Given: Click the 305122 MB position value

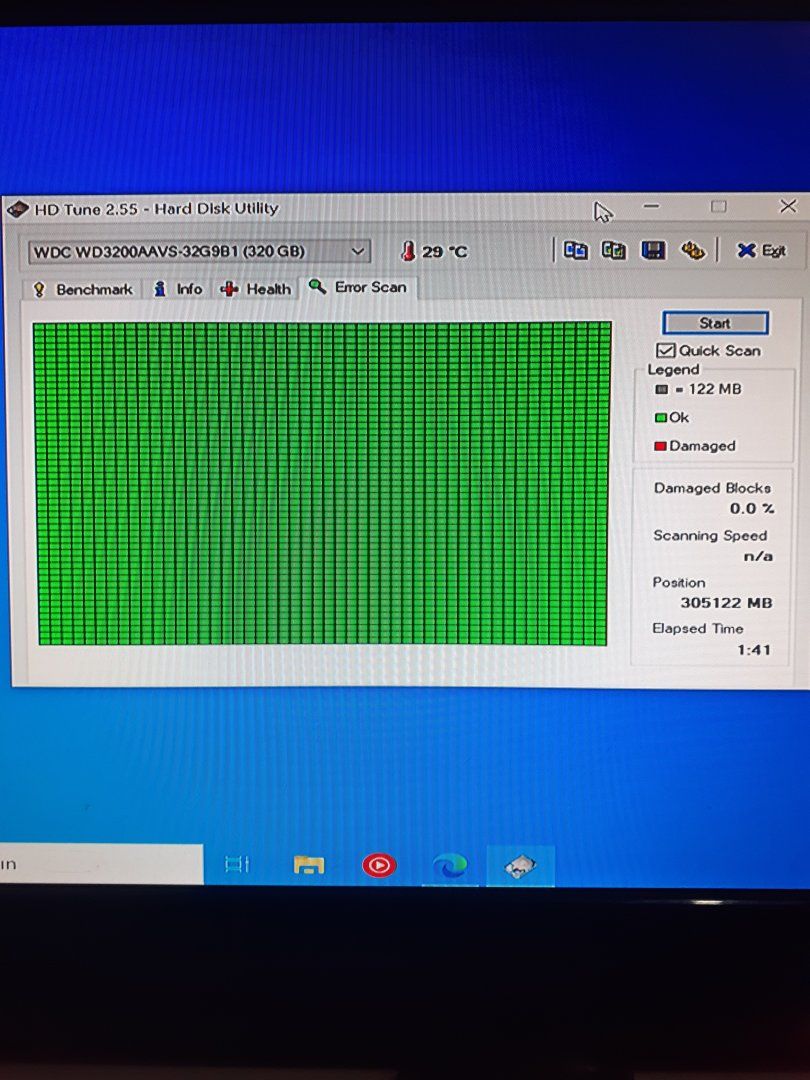Looking at the screenshot, I should (726, 603).
